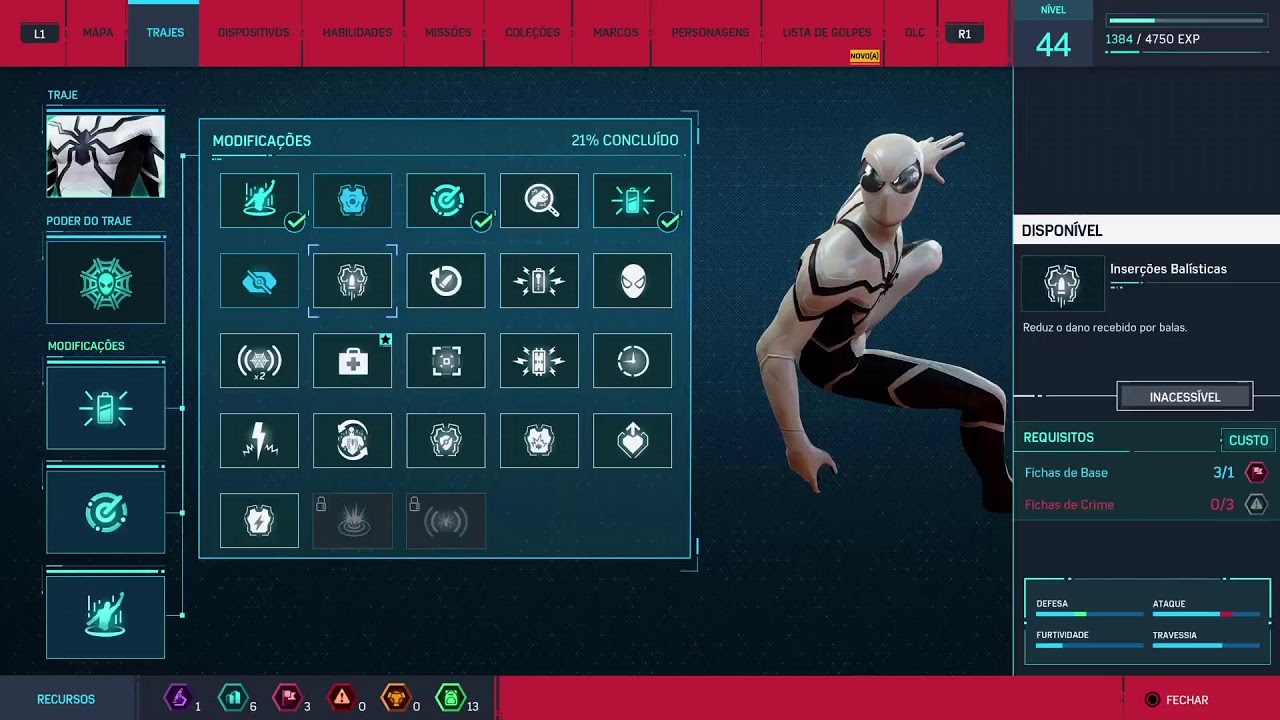Click the INACESSÍVEL button

(1185, 397)
